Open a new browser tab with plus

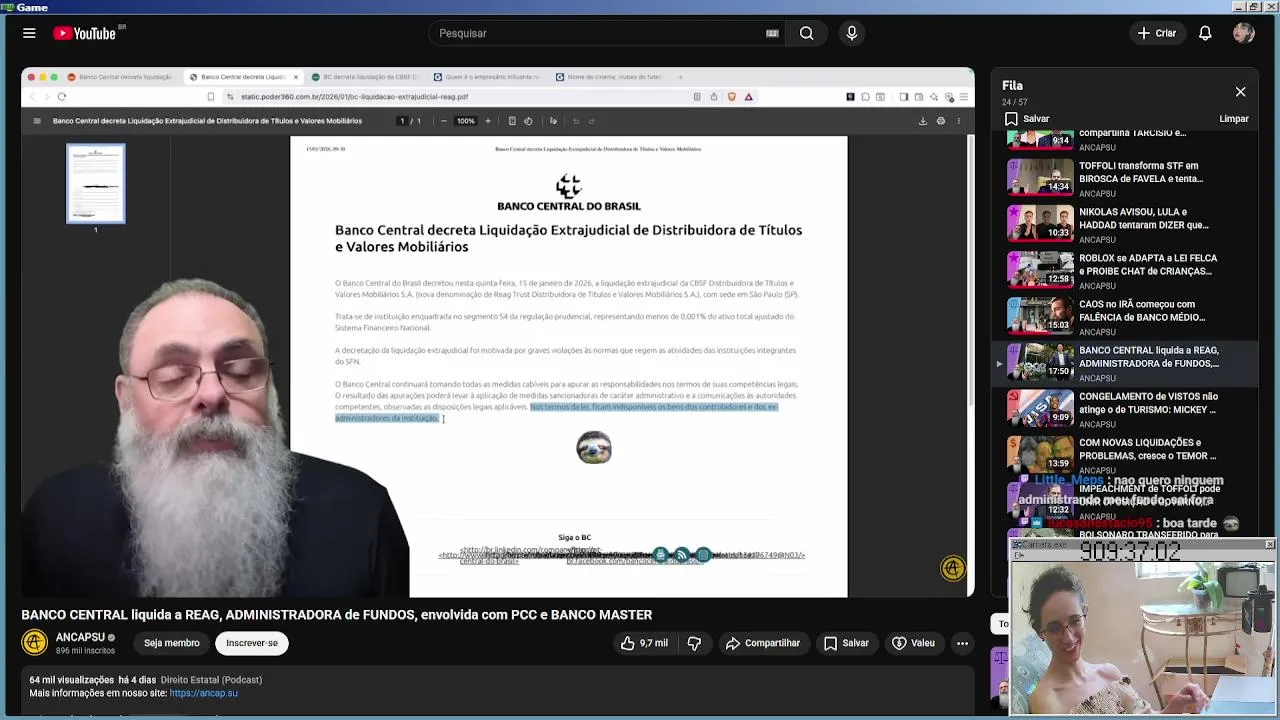click(x=680, y=77)
